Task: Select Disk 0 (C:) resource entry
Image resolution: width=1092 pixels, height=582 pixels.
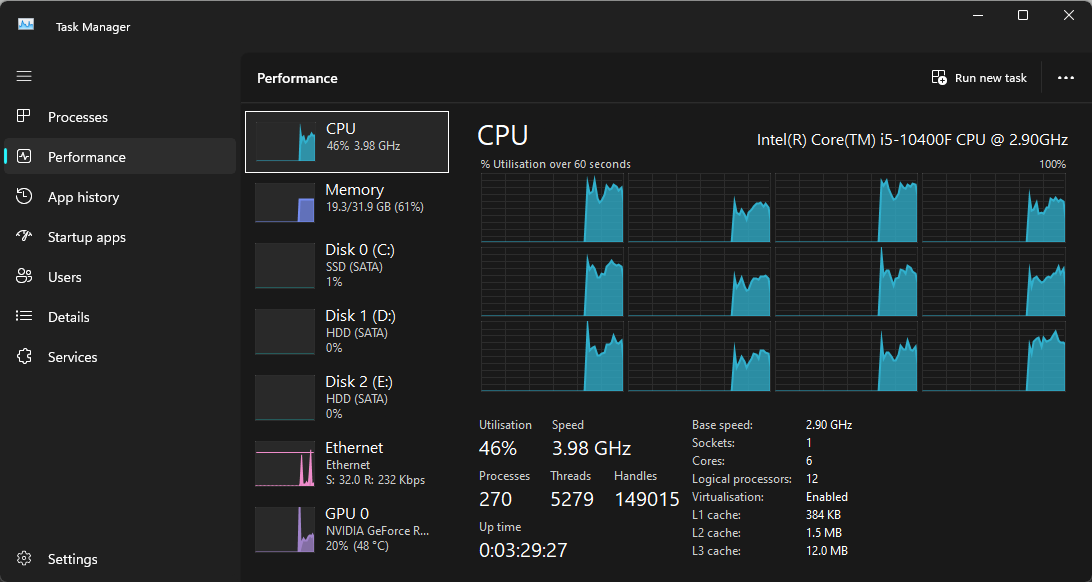Action: point(347,265)
